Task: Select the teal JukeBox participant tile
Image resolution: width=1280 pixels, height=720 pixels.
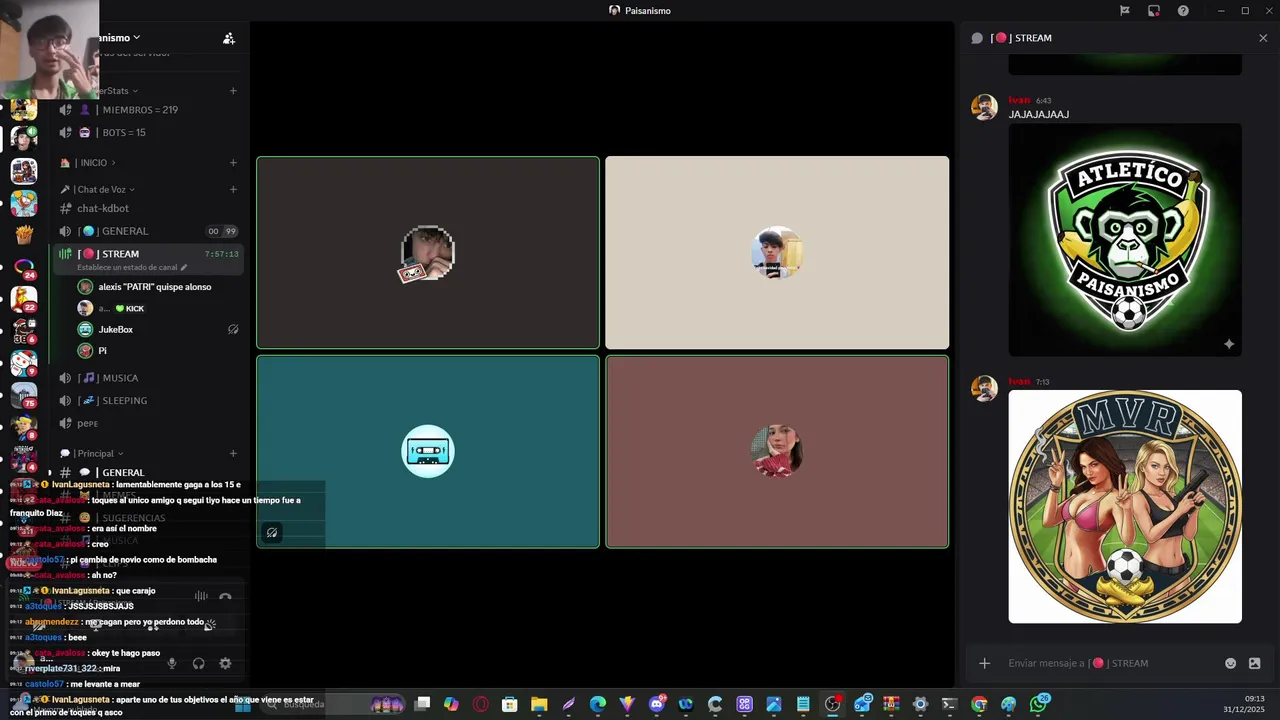Action: 428,452
